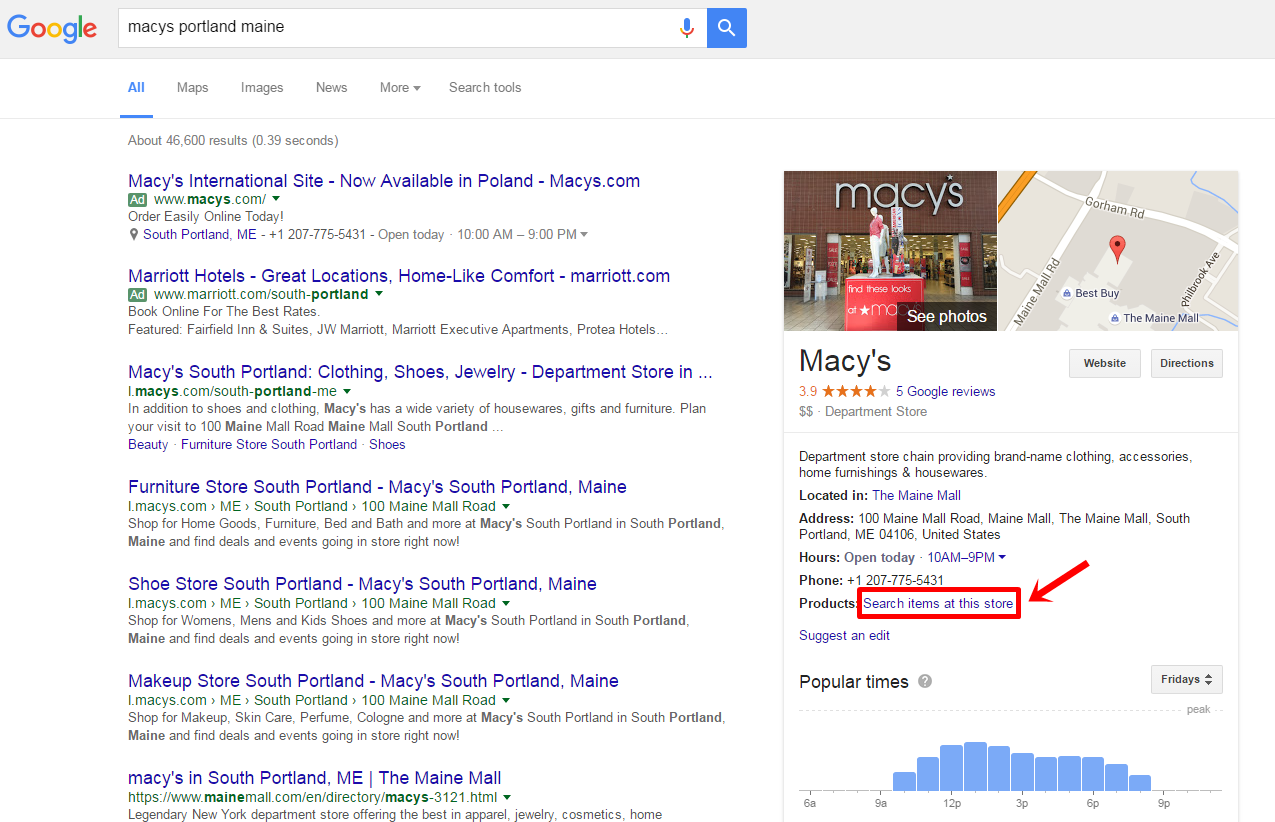Click the Shoes sitelink
The width and height of the screenshot is (1275, 822).
387,444
